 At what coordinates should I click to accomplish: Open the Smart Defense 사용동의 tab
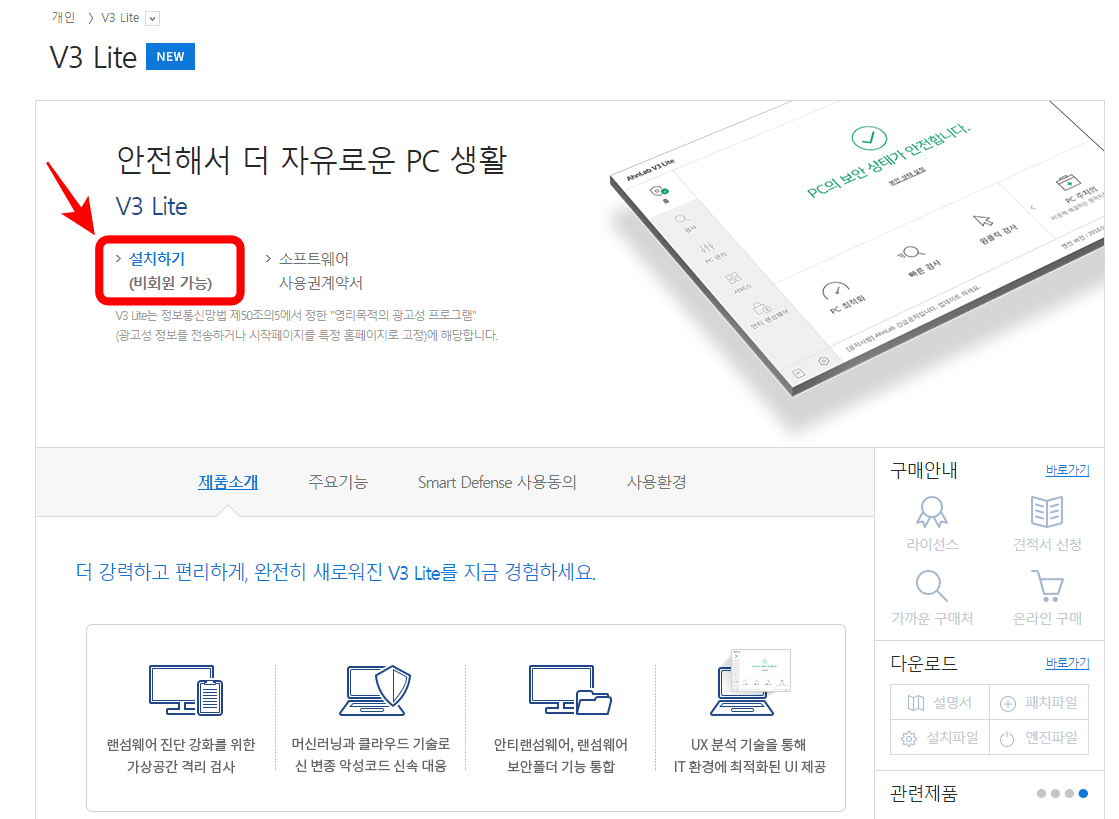500,481
